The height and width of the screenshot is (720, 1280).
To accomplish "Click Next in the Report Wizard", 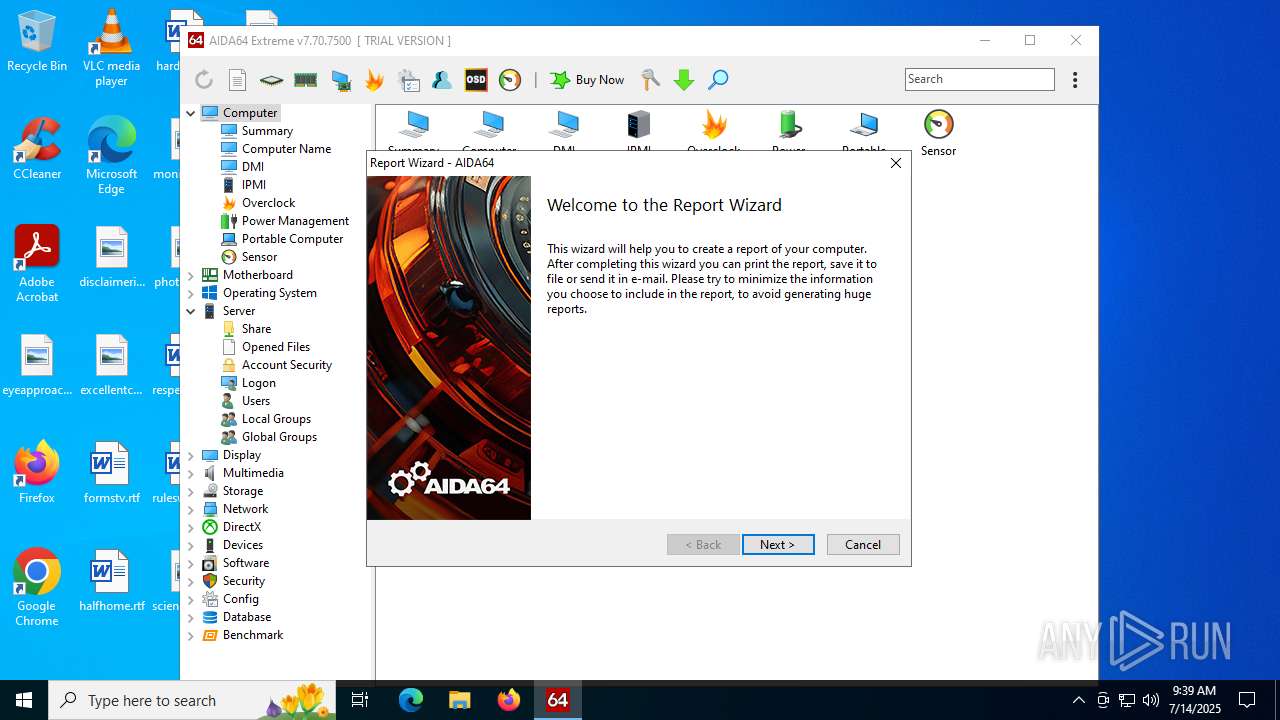I will 778,545.
